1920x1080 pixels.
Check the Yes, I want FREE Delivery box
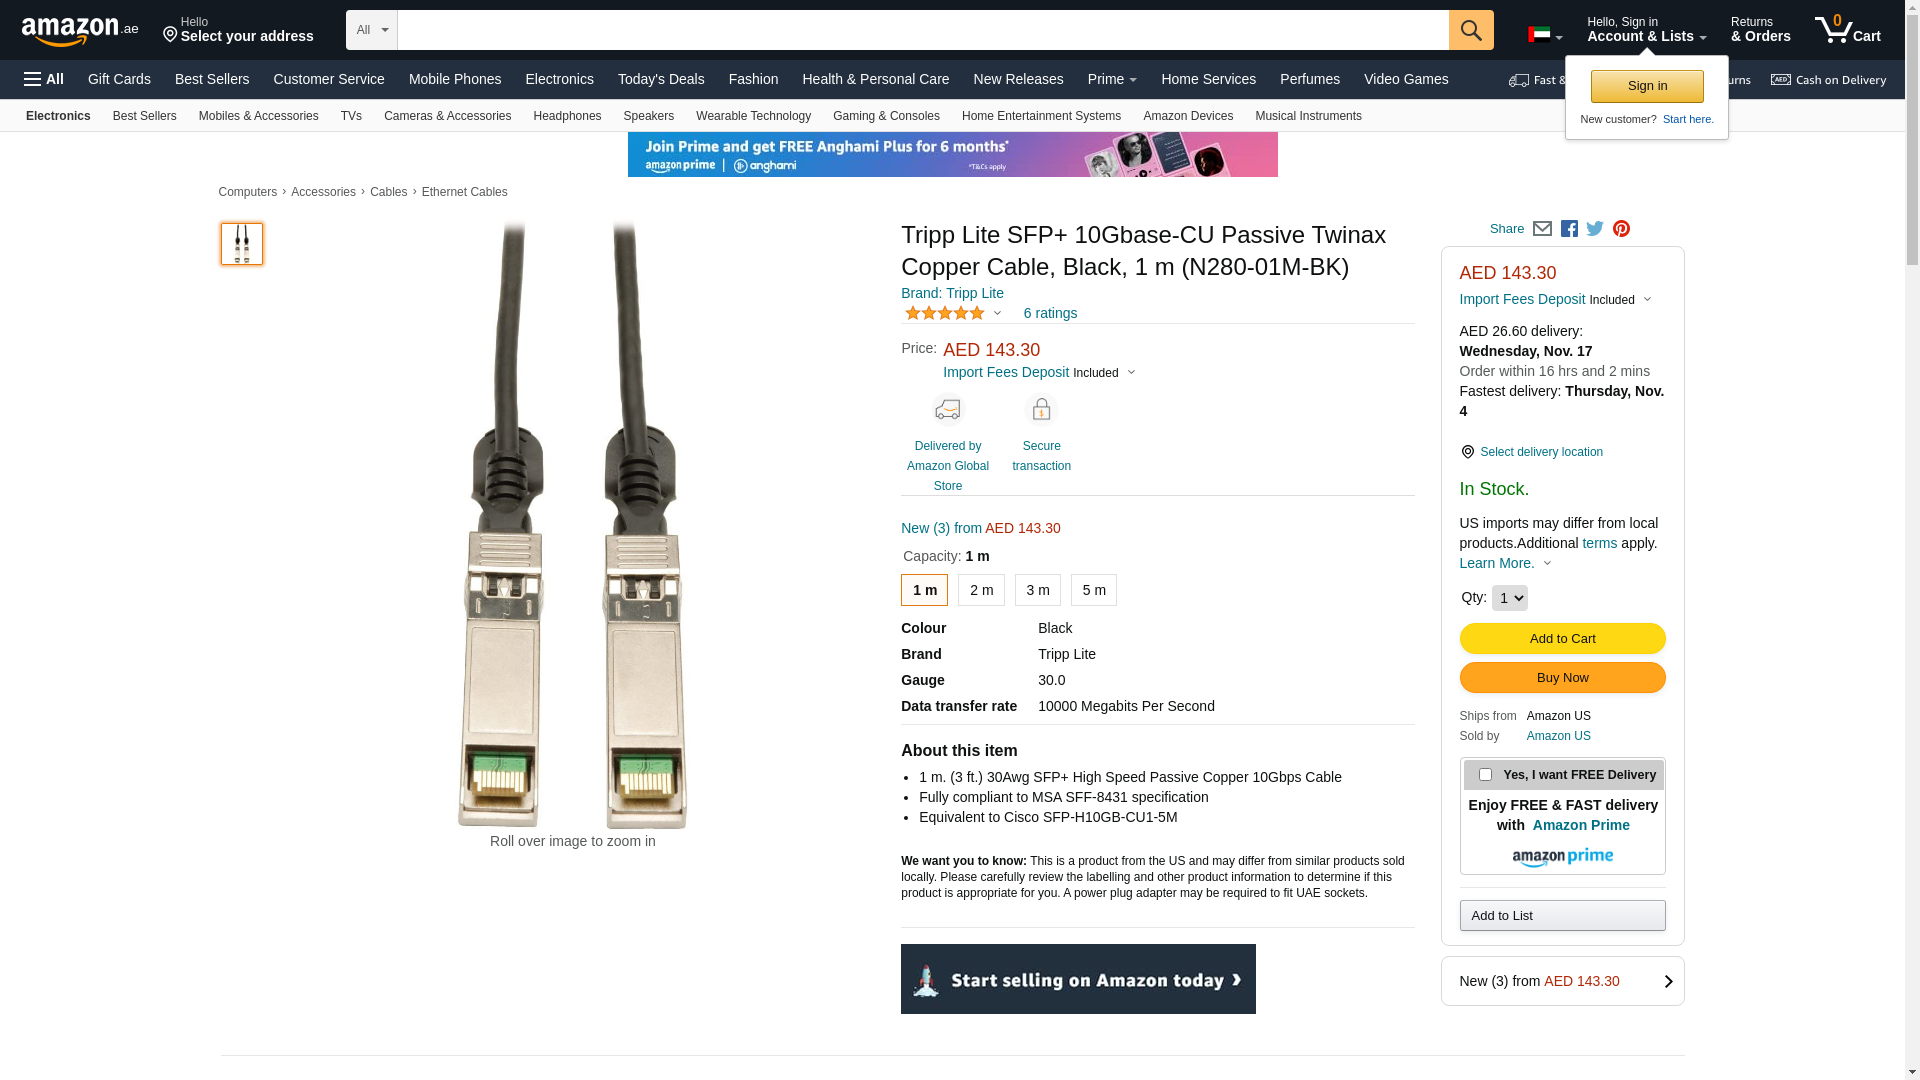point(1485,775)
